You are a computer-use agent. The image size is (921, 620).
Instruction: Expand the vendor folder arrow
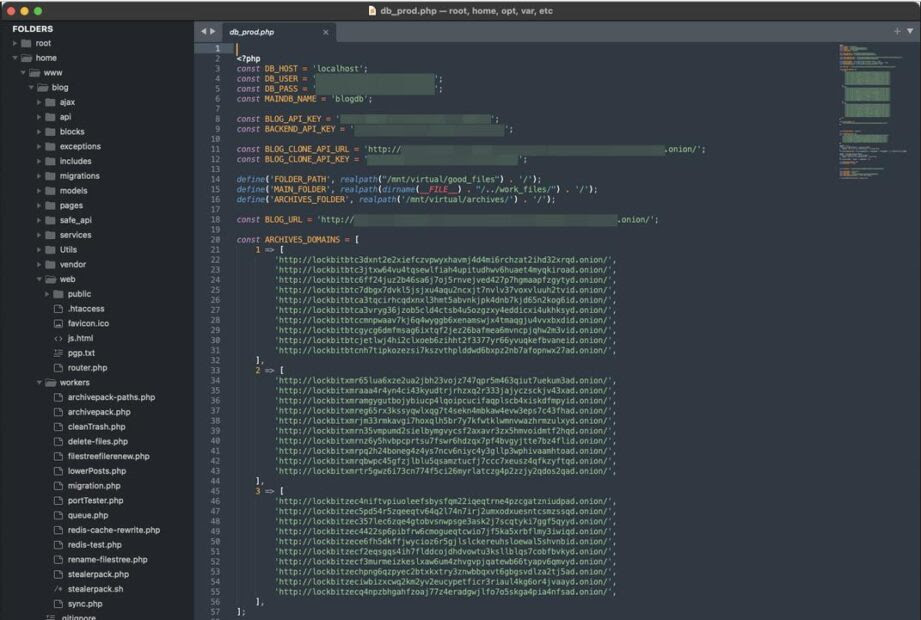pyautogui.click(x=39, y=265)
